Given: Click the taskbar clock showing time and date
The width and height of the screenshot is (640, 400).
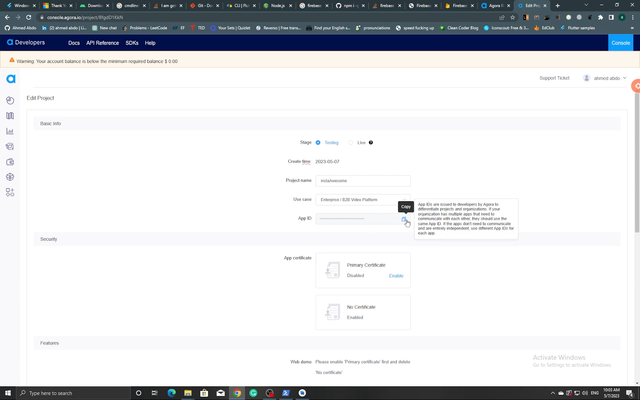Looking at the screenshot, I should [x=611, y=393].
